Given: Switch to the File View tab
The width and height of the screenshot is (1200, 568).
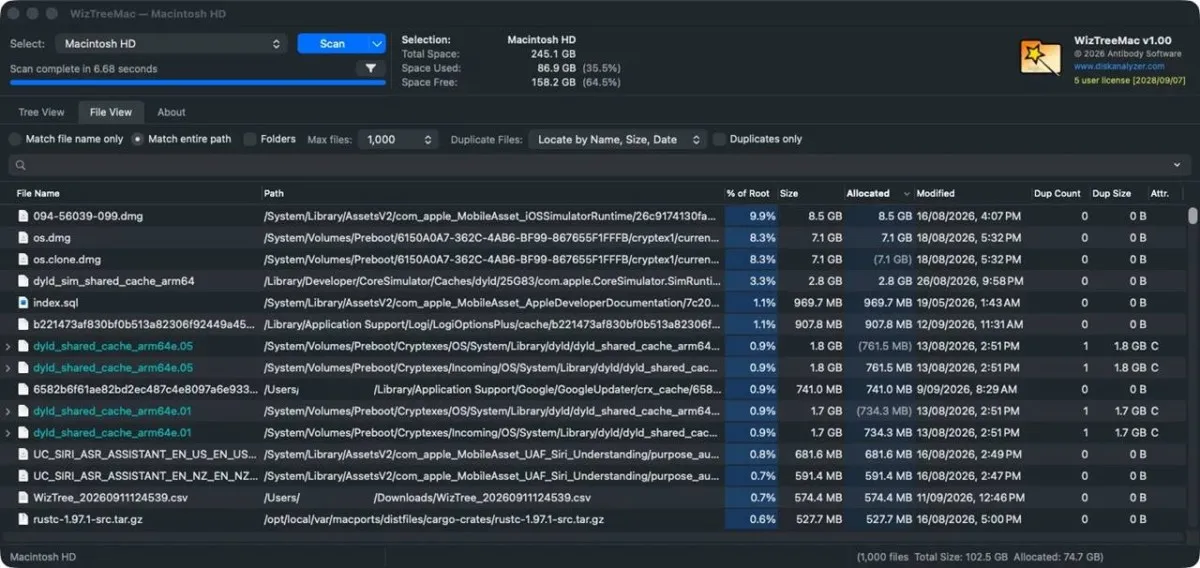Looking at the screenshot, I should pyautogui.click(x=111, y=112).
